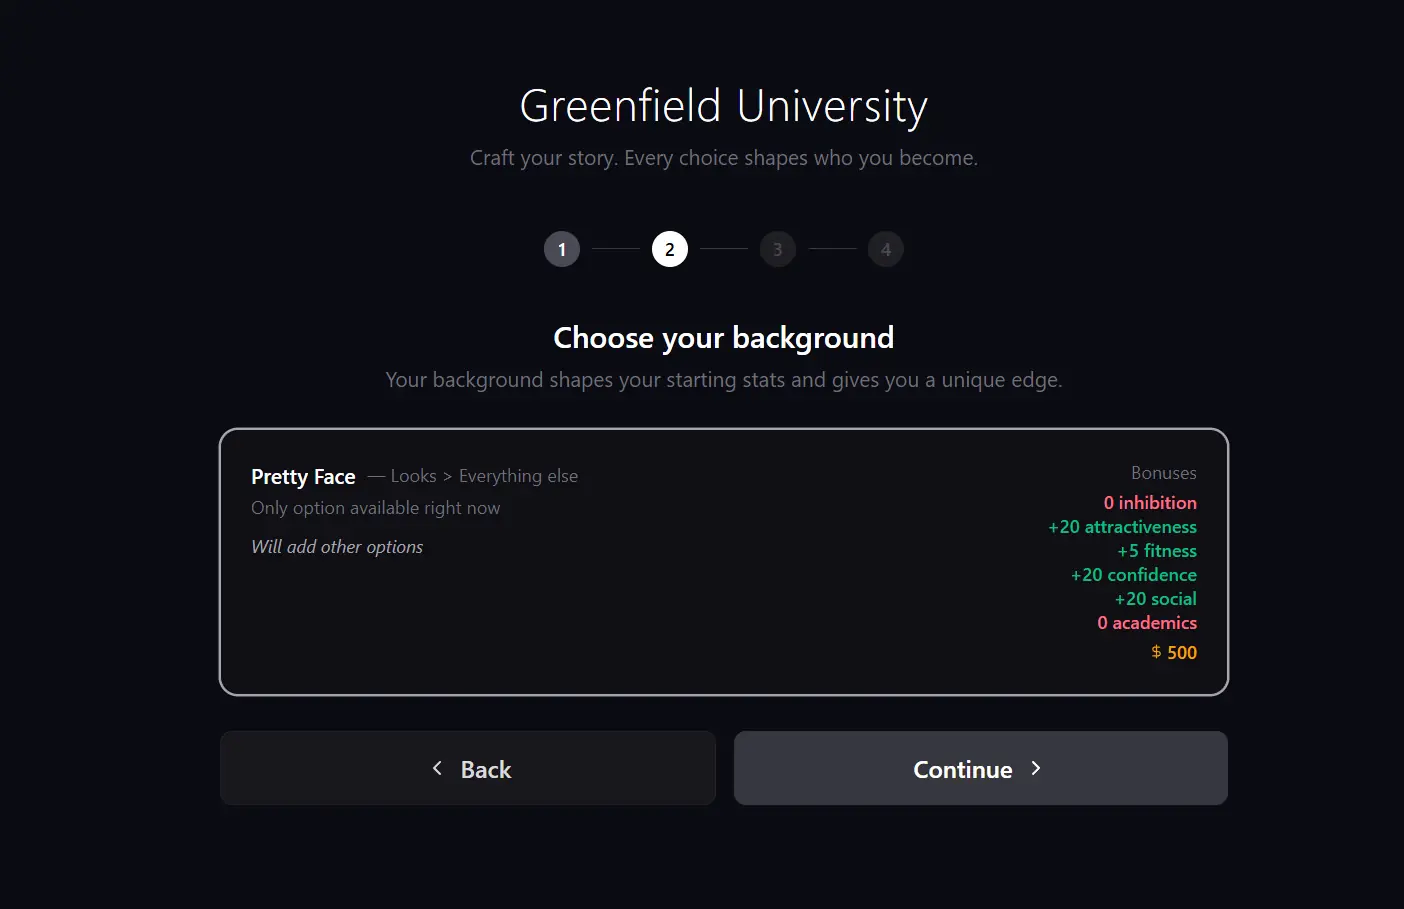1404x909 pixels.
Task: Click the dollar sign icon
Action: coord(1156,652)
